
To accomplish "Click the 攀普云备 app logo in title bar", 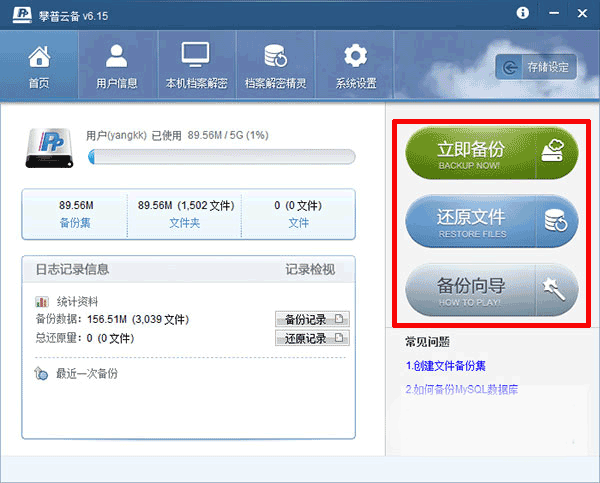I will point(22,15).
